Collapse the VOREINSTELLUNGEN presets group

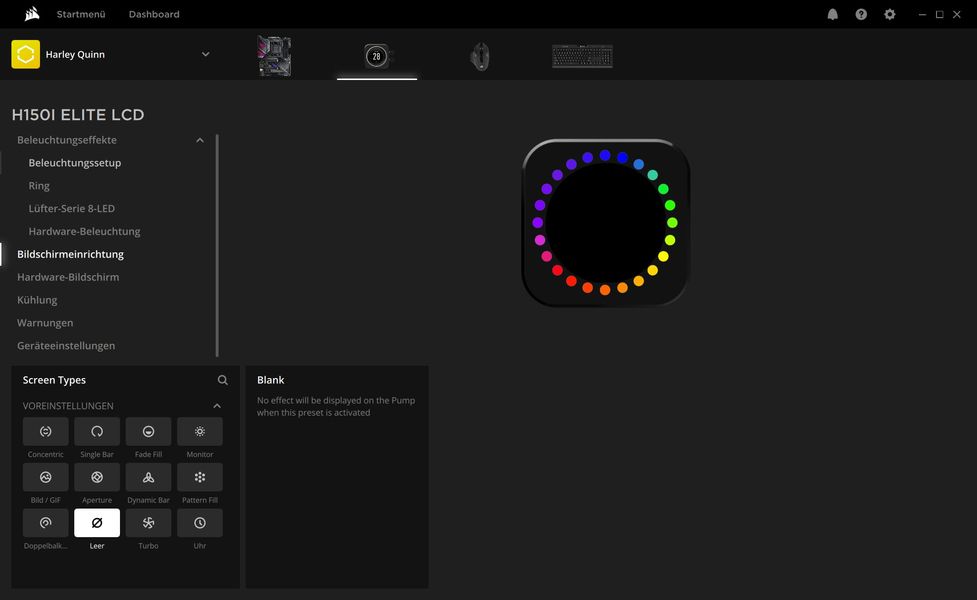coord(217,406)
